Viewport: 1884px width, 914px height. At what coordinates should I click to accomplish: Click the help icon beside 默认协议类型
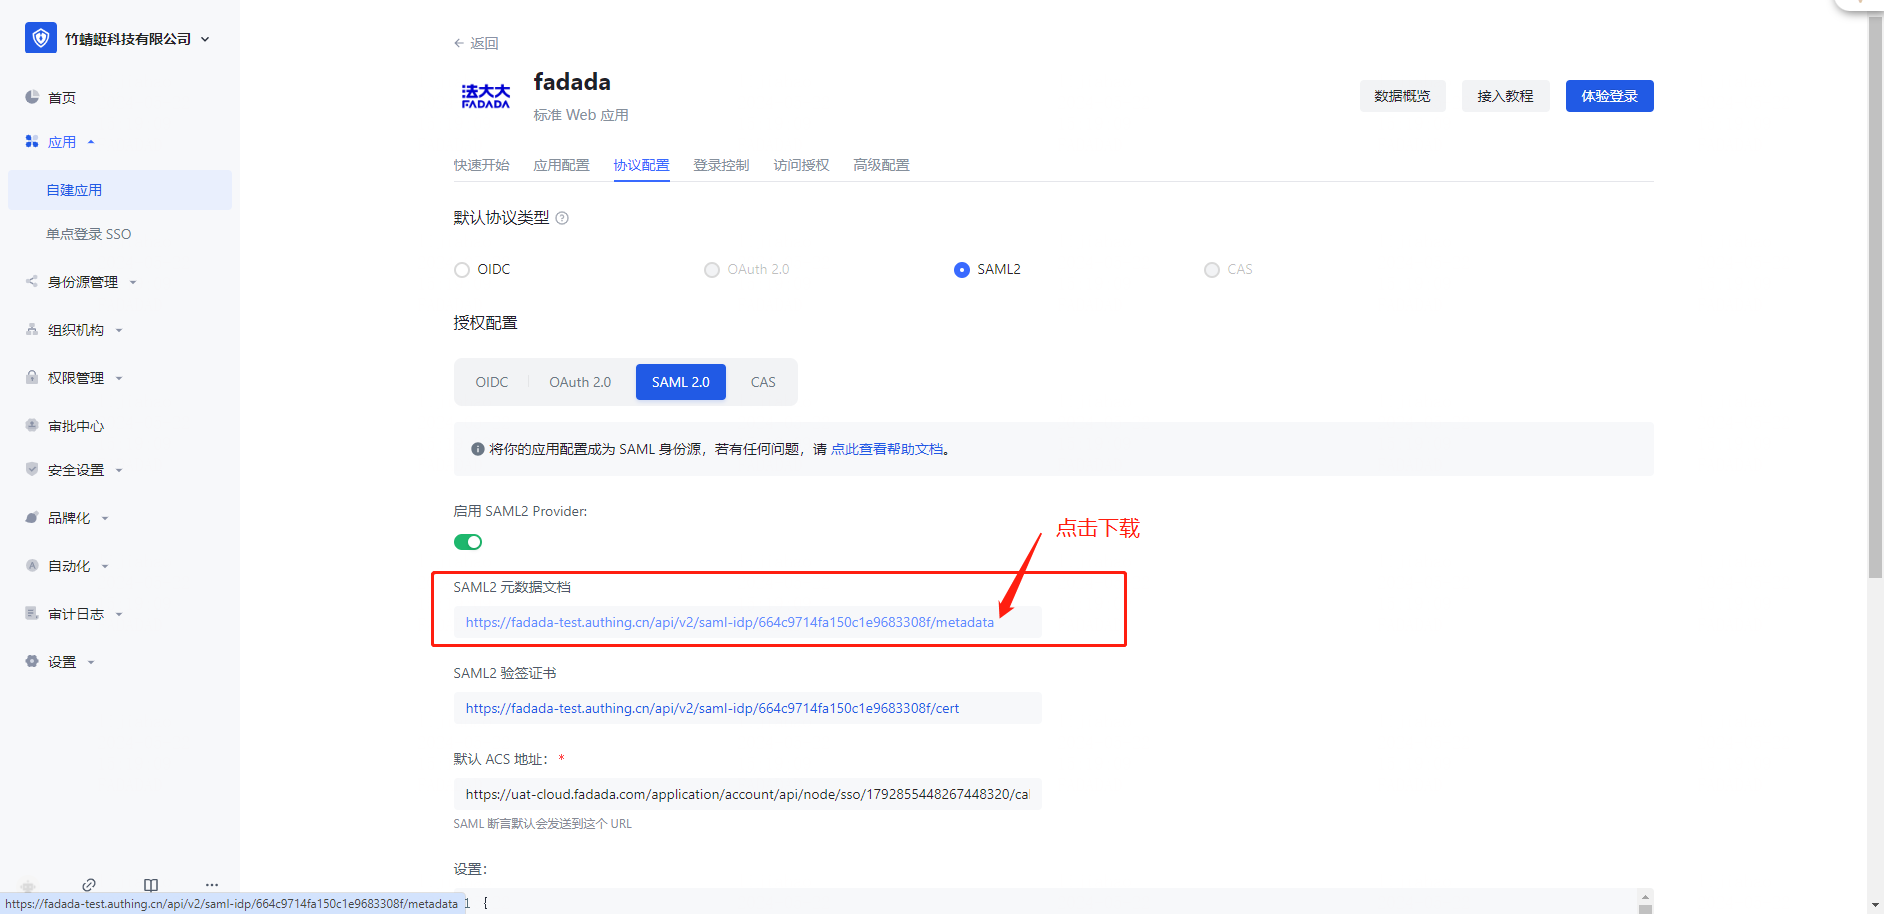pyautogui.click(x=562, y=218)
